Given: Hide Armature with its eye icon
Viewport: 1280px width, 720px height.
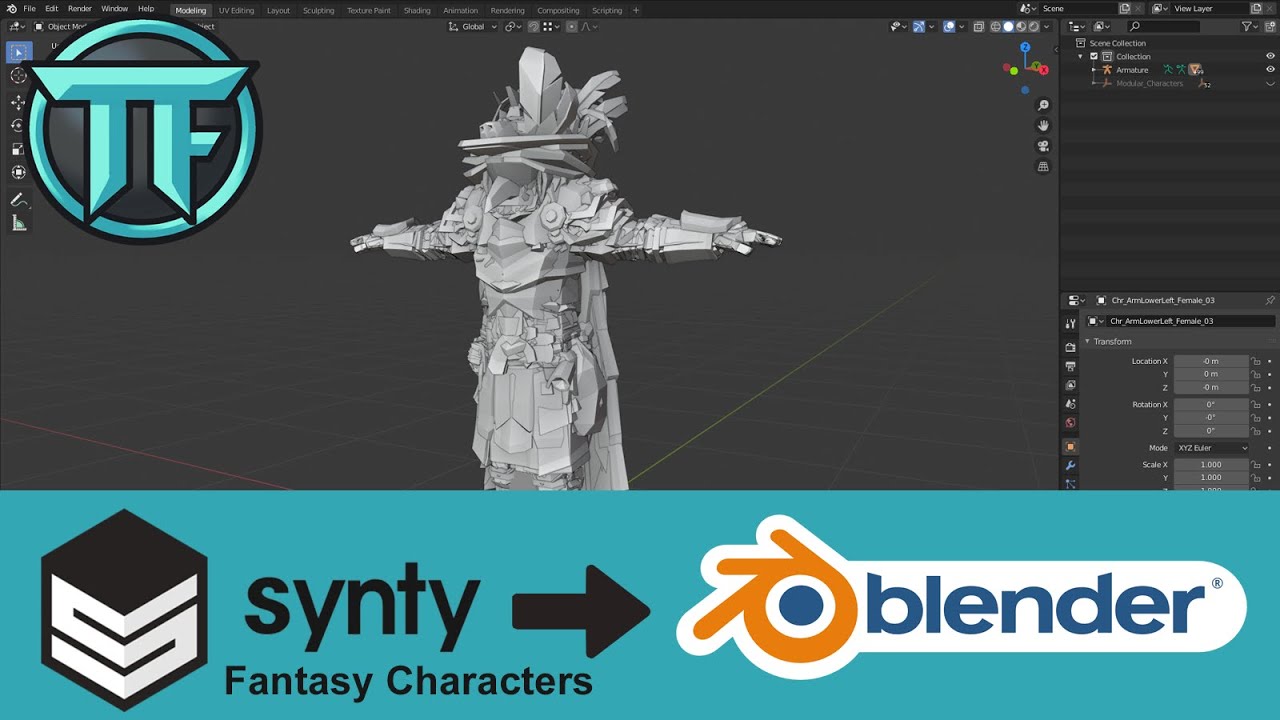Looking at the screenshot, I should [x=1270, y=69].
